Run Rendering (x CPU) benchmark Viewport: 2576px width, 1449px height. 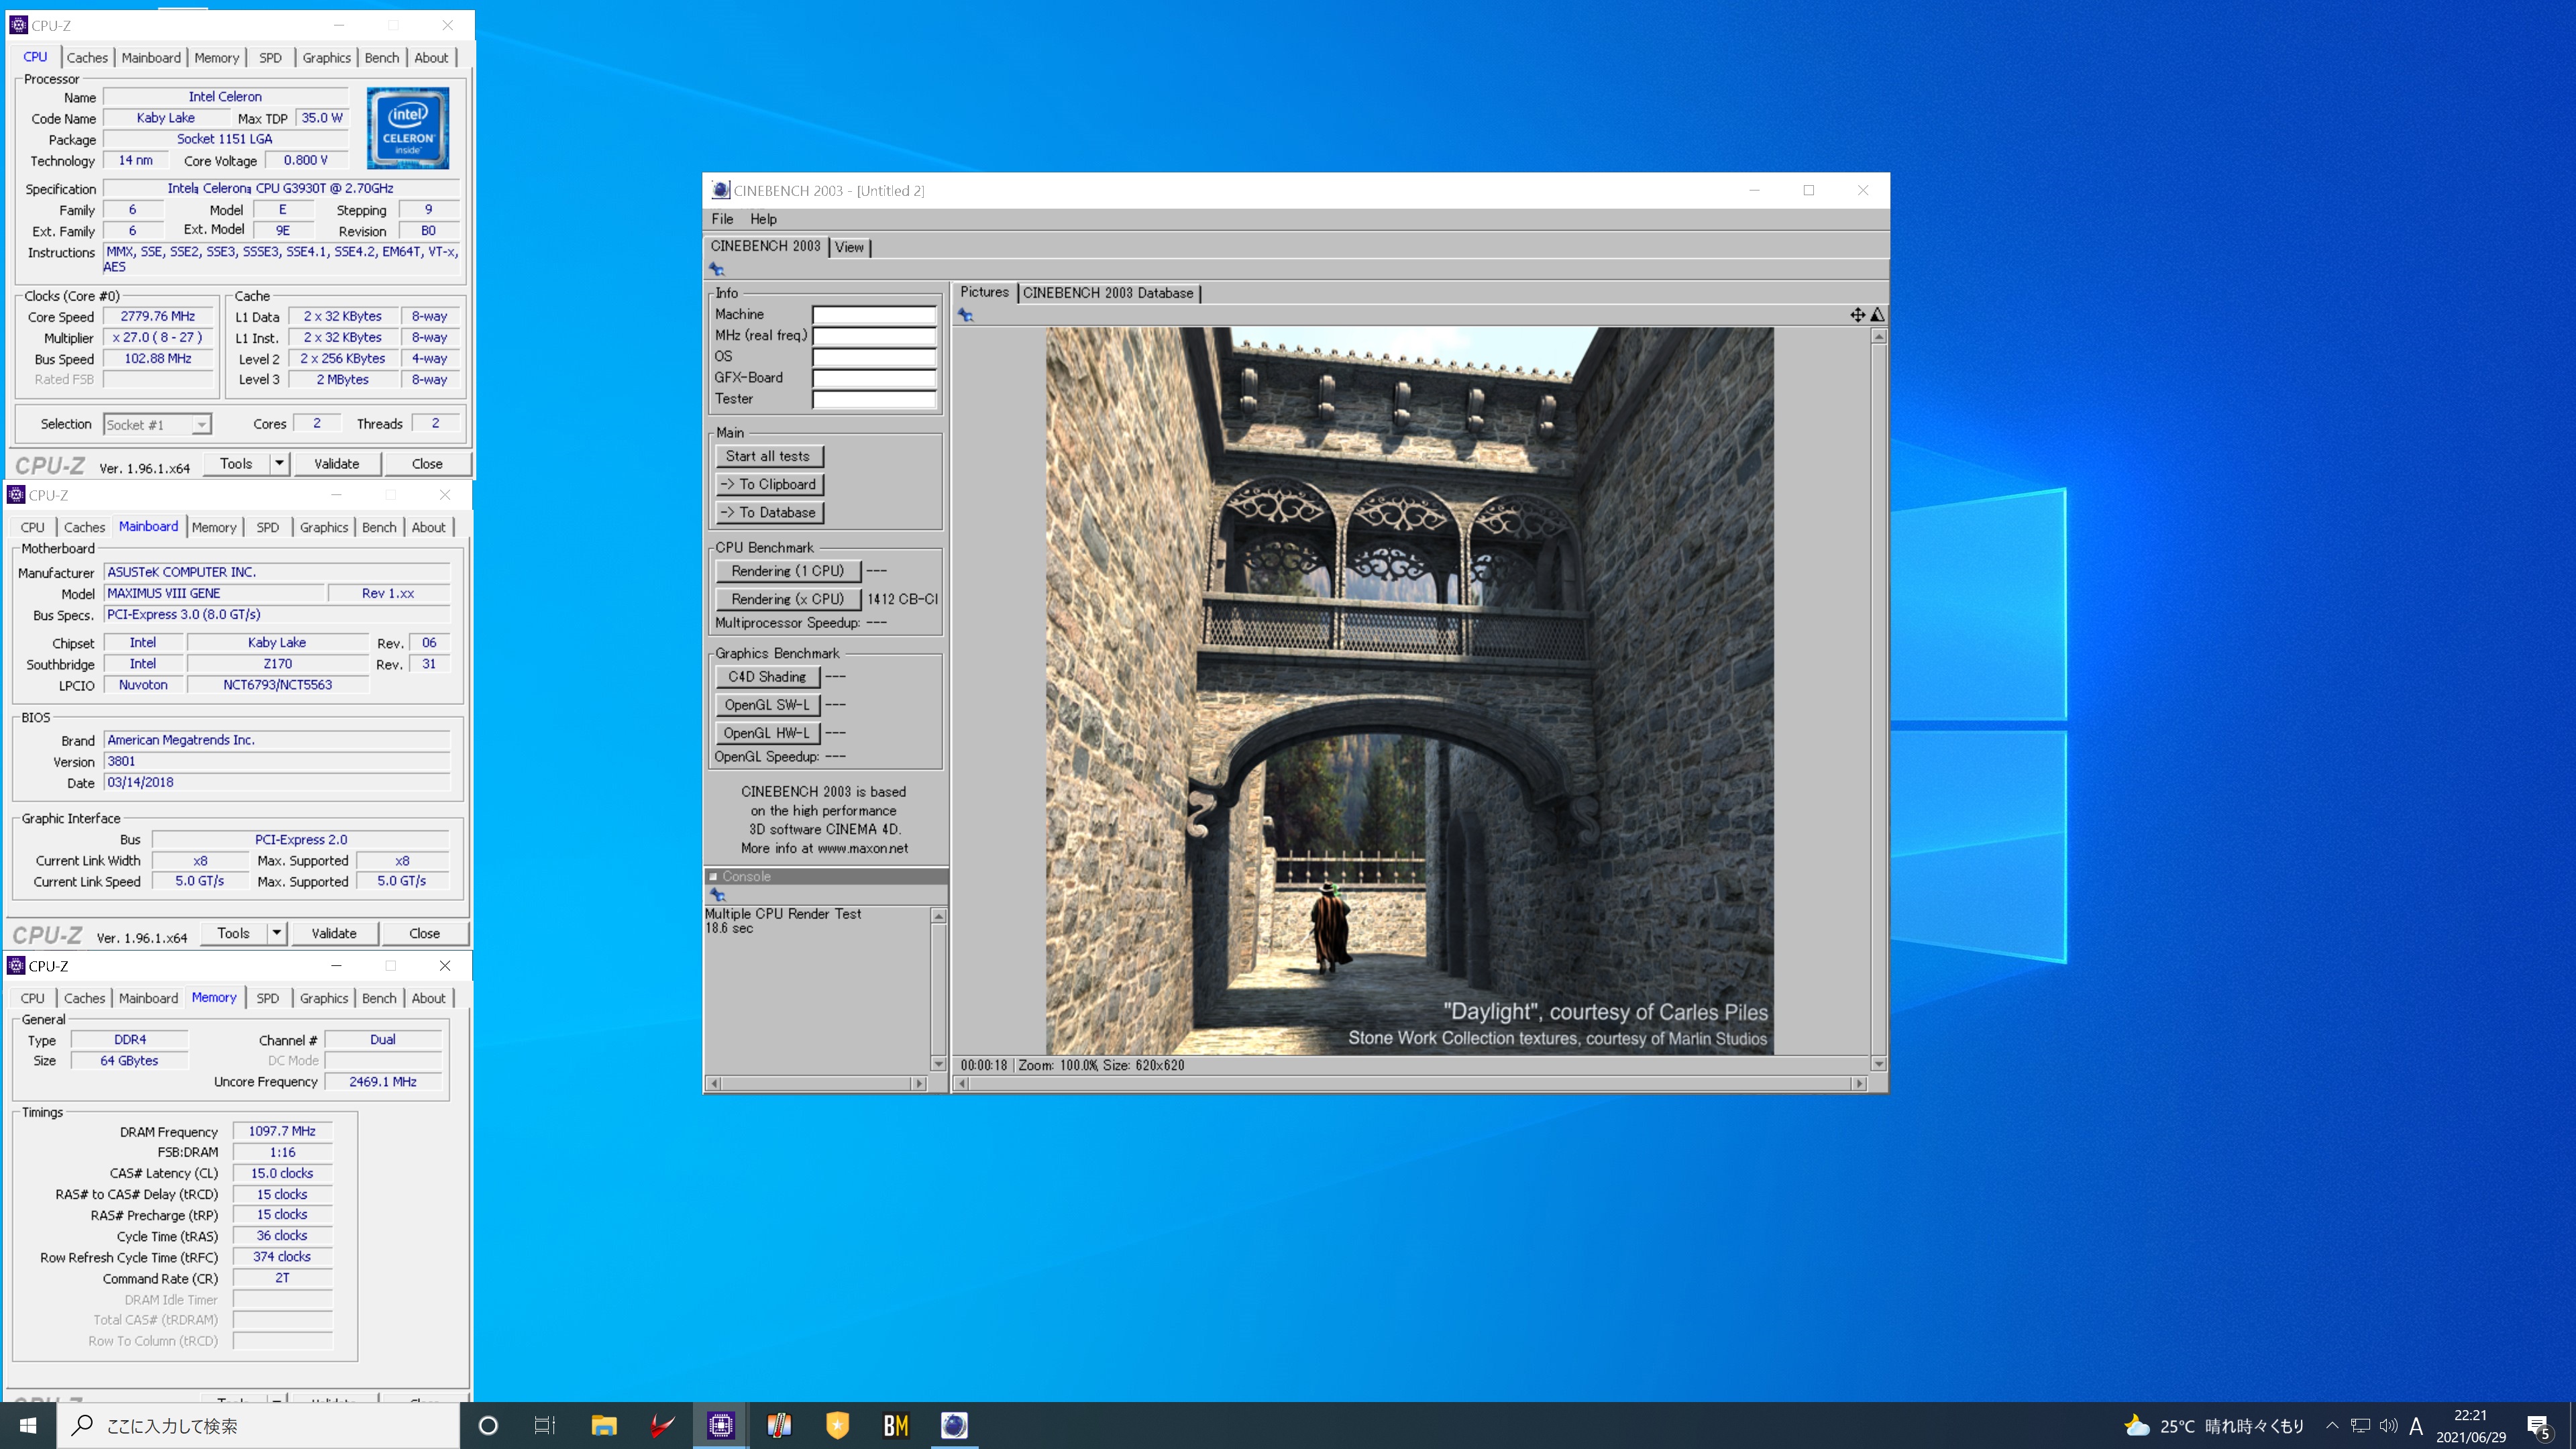pos(788,599)
